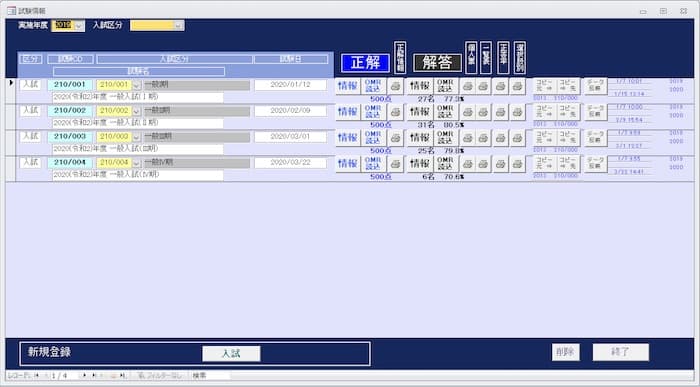
Task: Click the 検索 search field
Action: [210, 376]
